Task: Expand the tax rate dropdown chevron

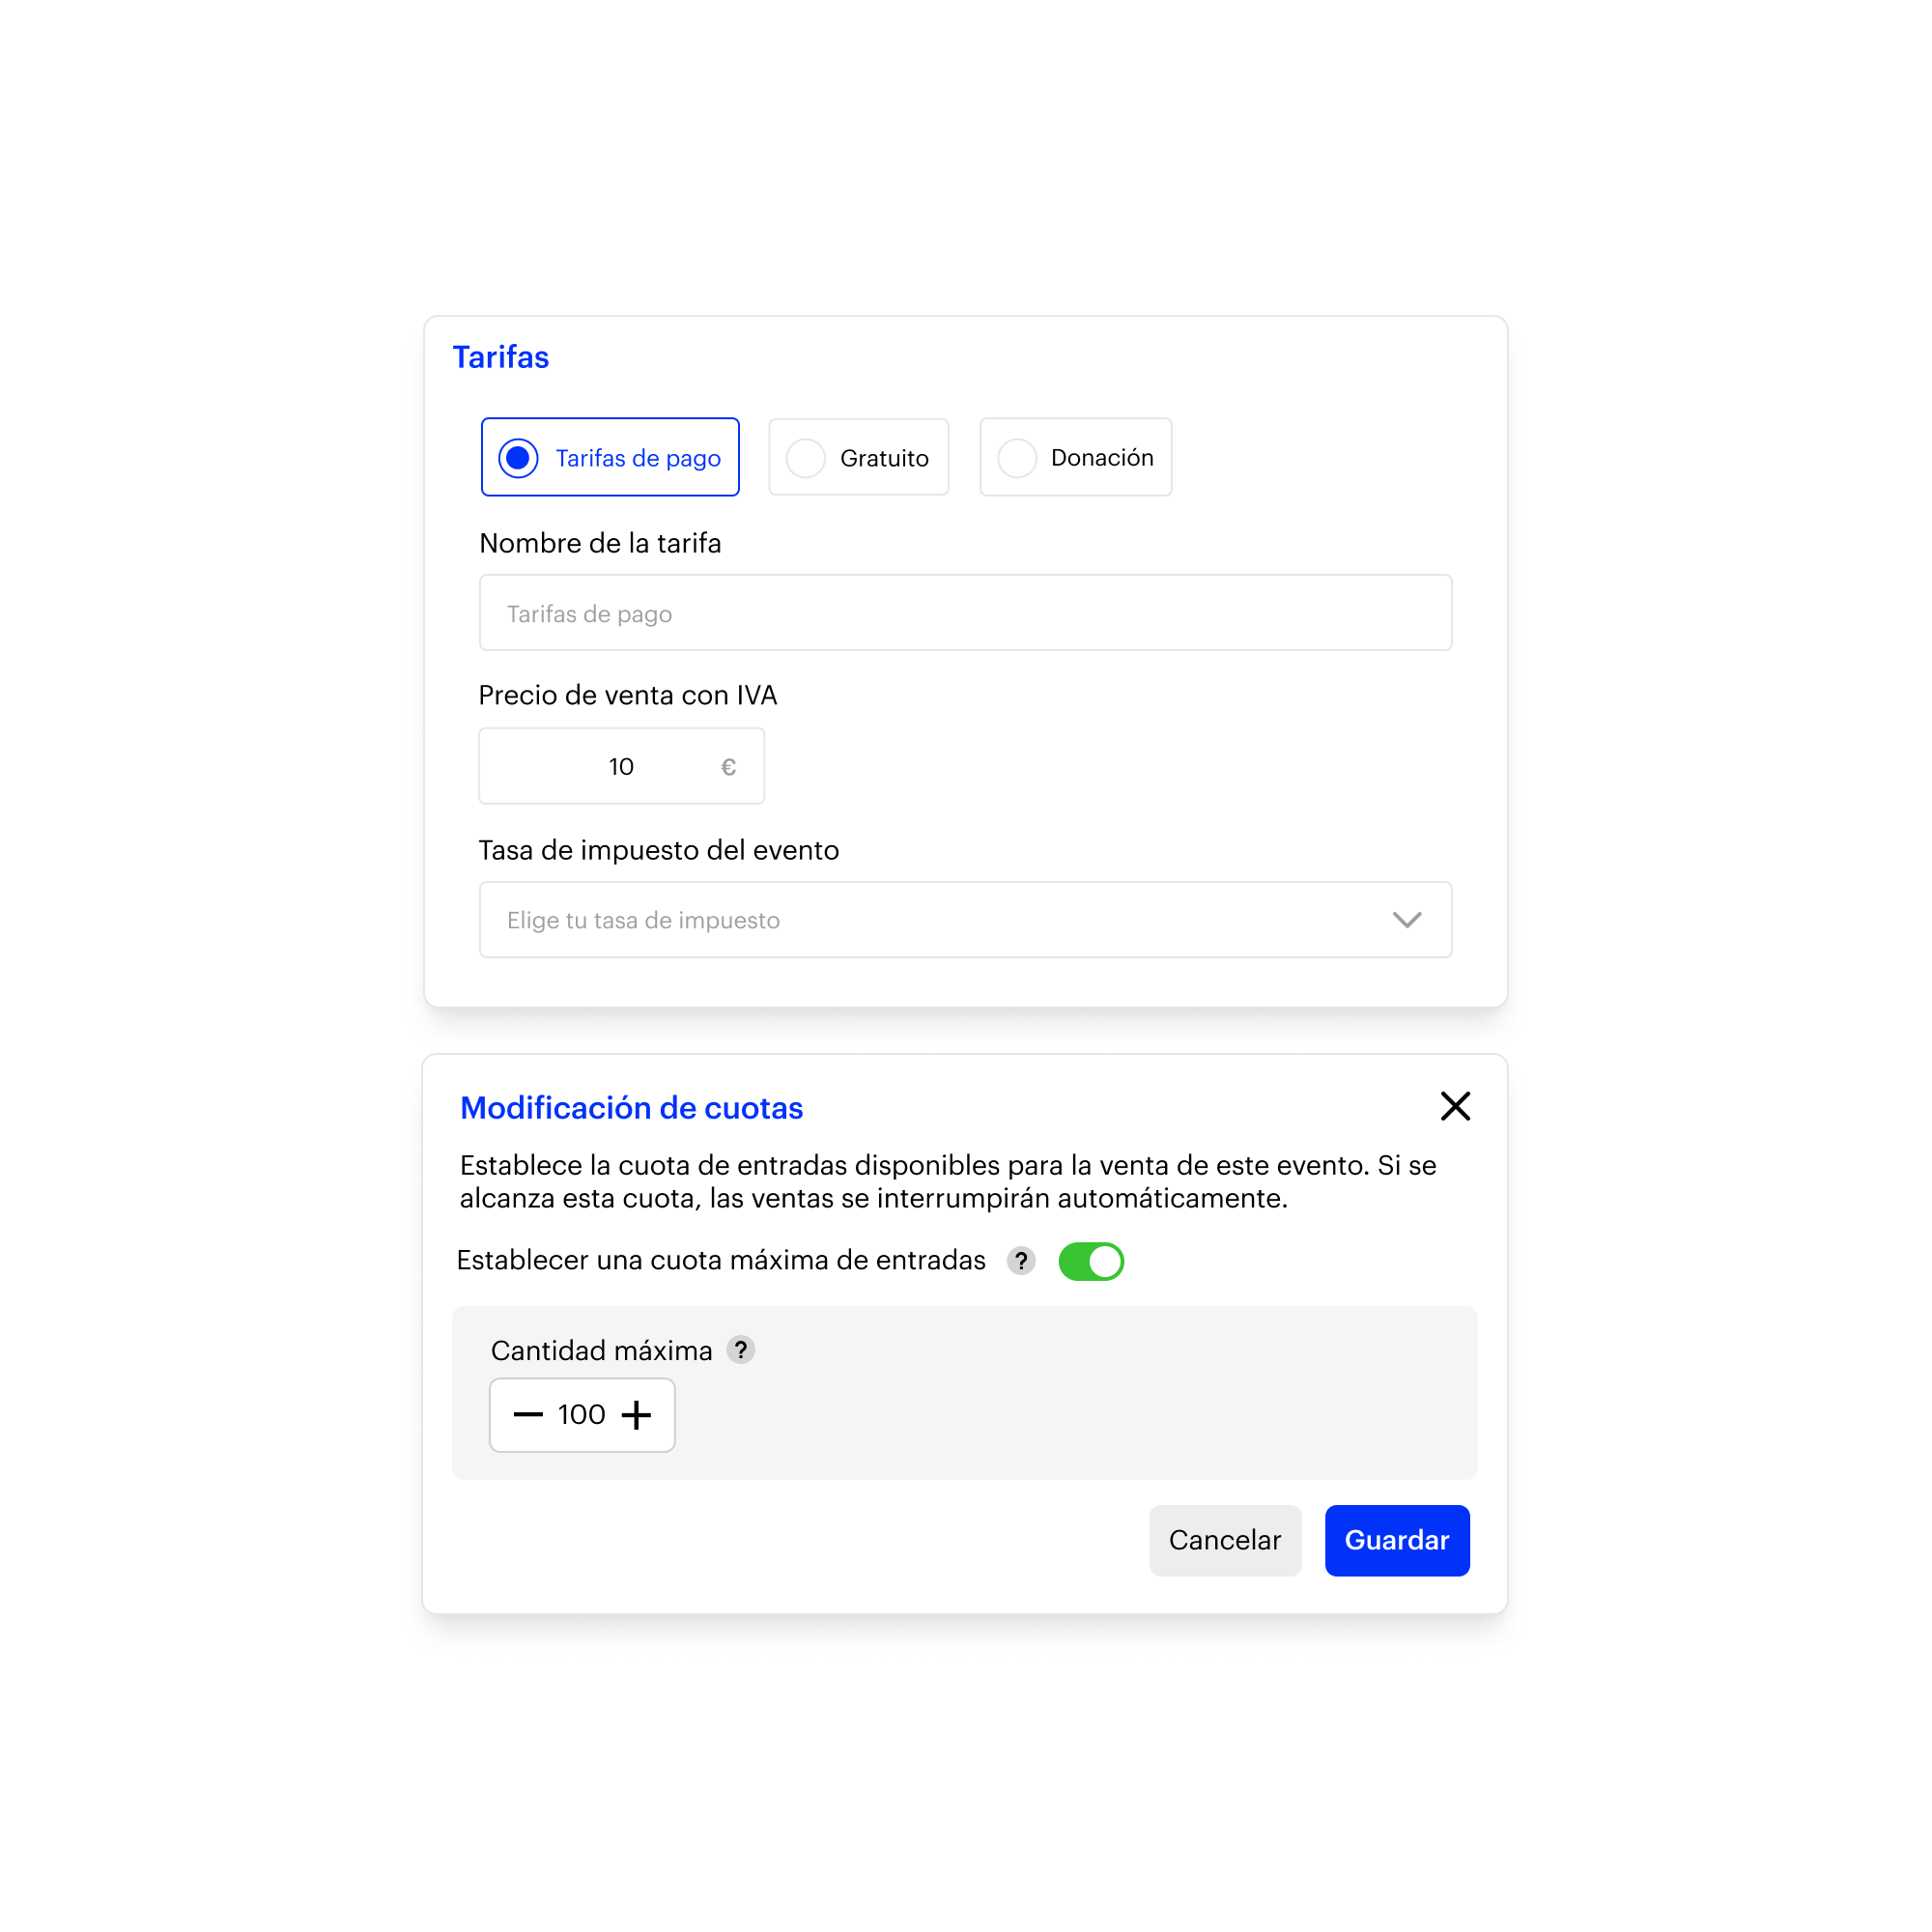Action: tap(1407, 920)
